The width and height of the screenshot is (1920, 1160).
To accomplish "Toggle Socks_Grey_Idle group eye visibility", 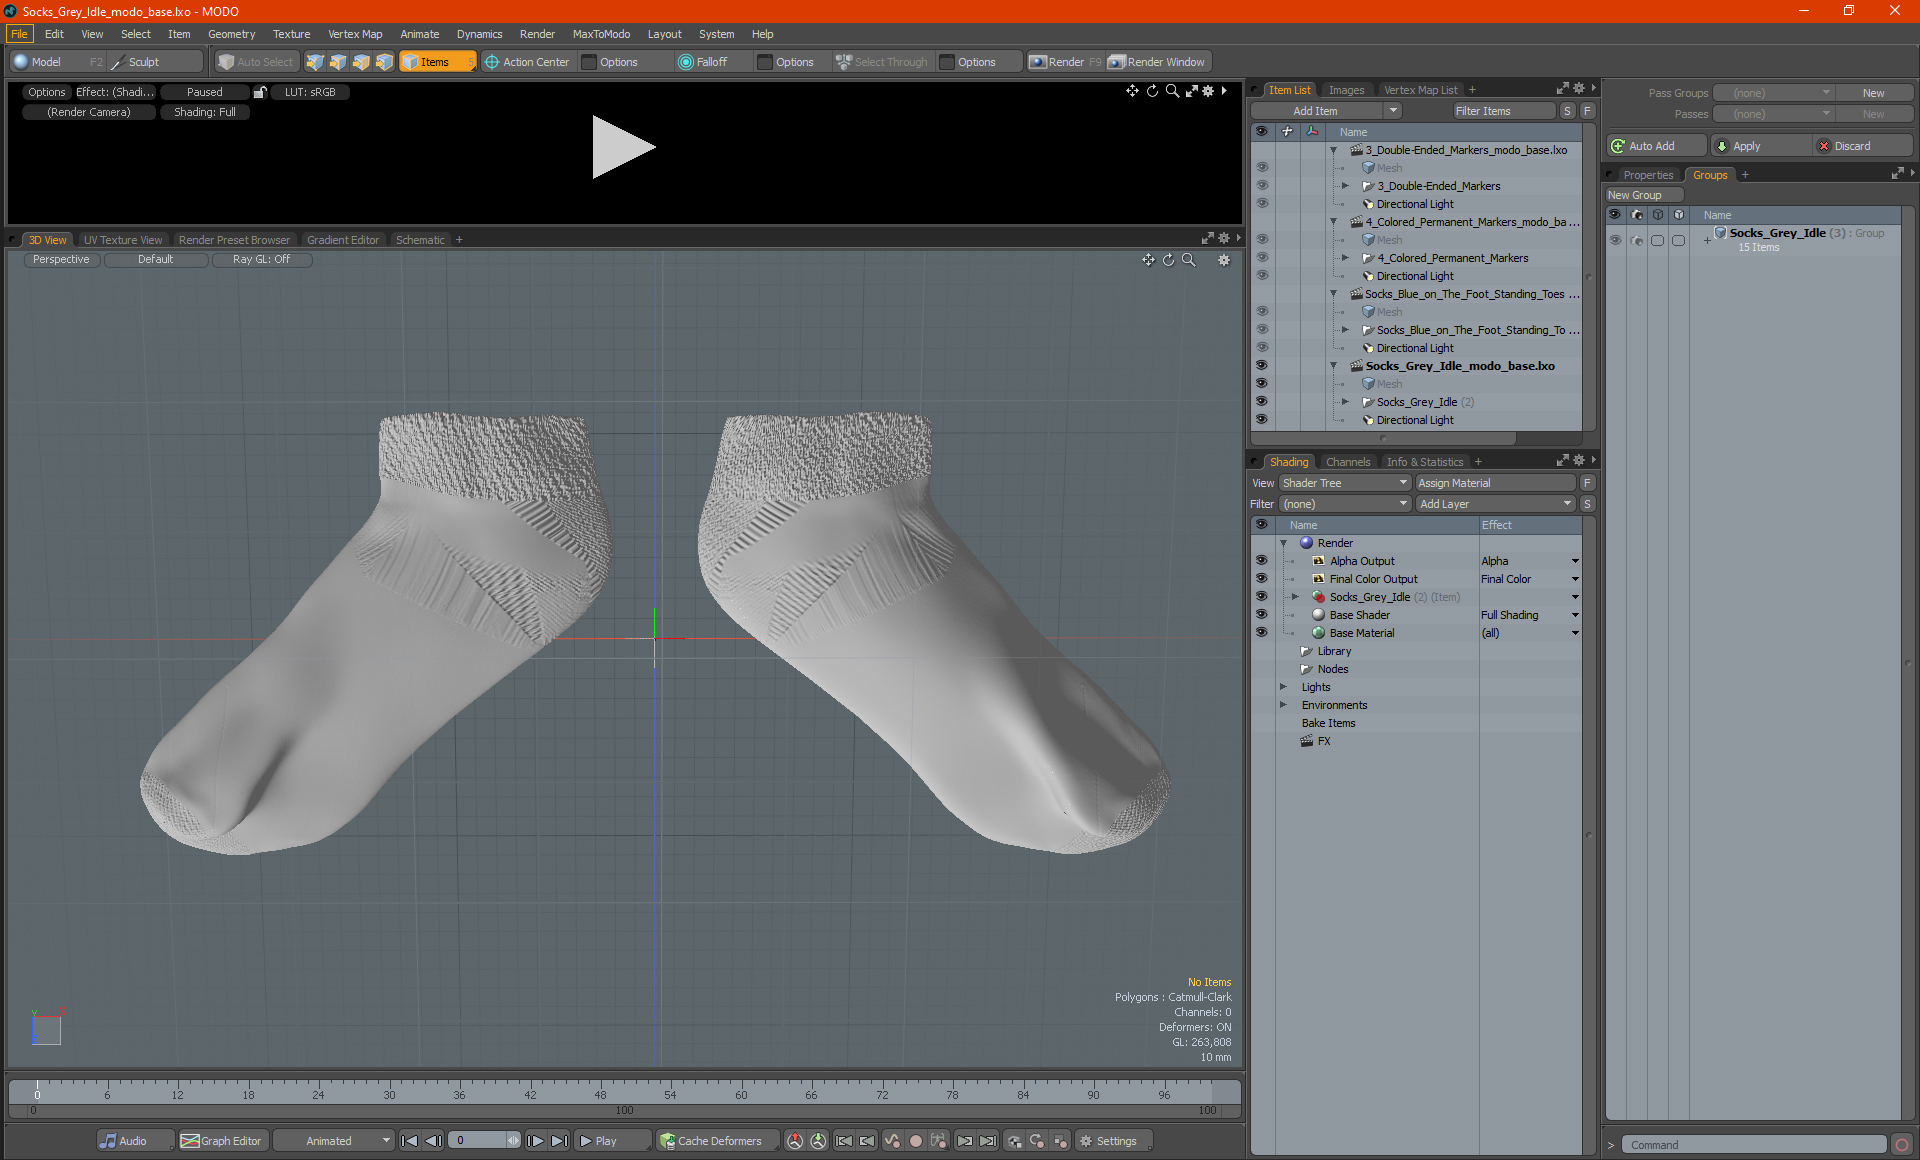I will (1615, 240).
